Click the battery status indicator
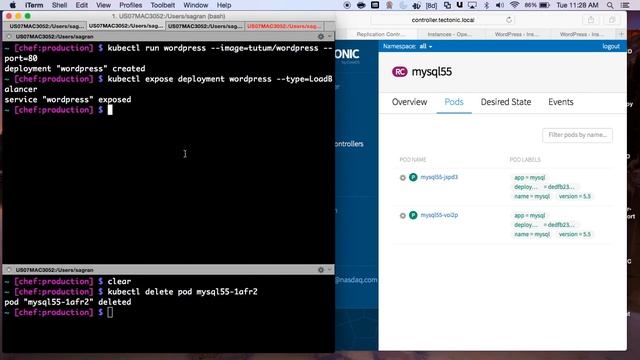 pyautogui.click(x=537, y=5)
